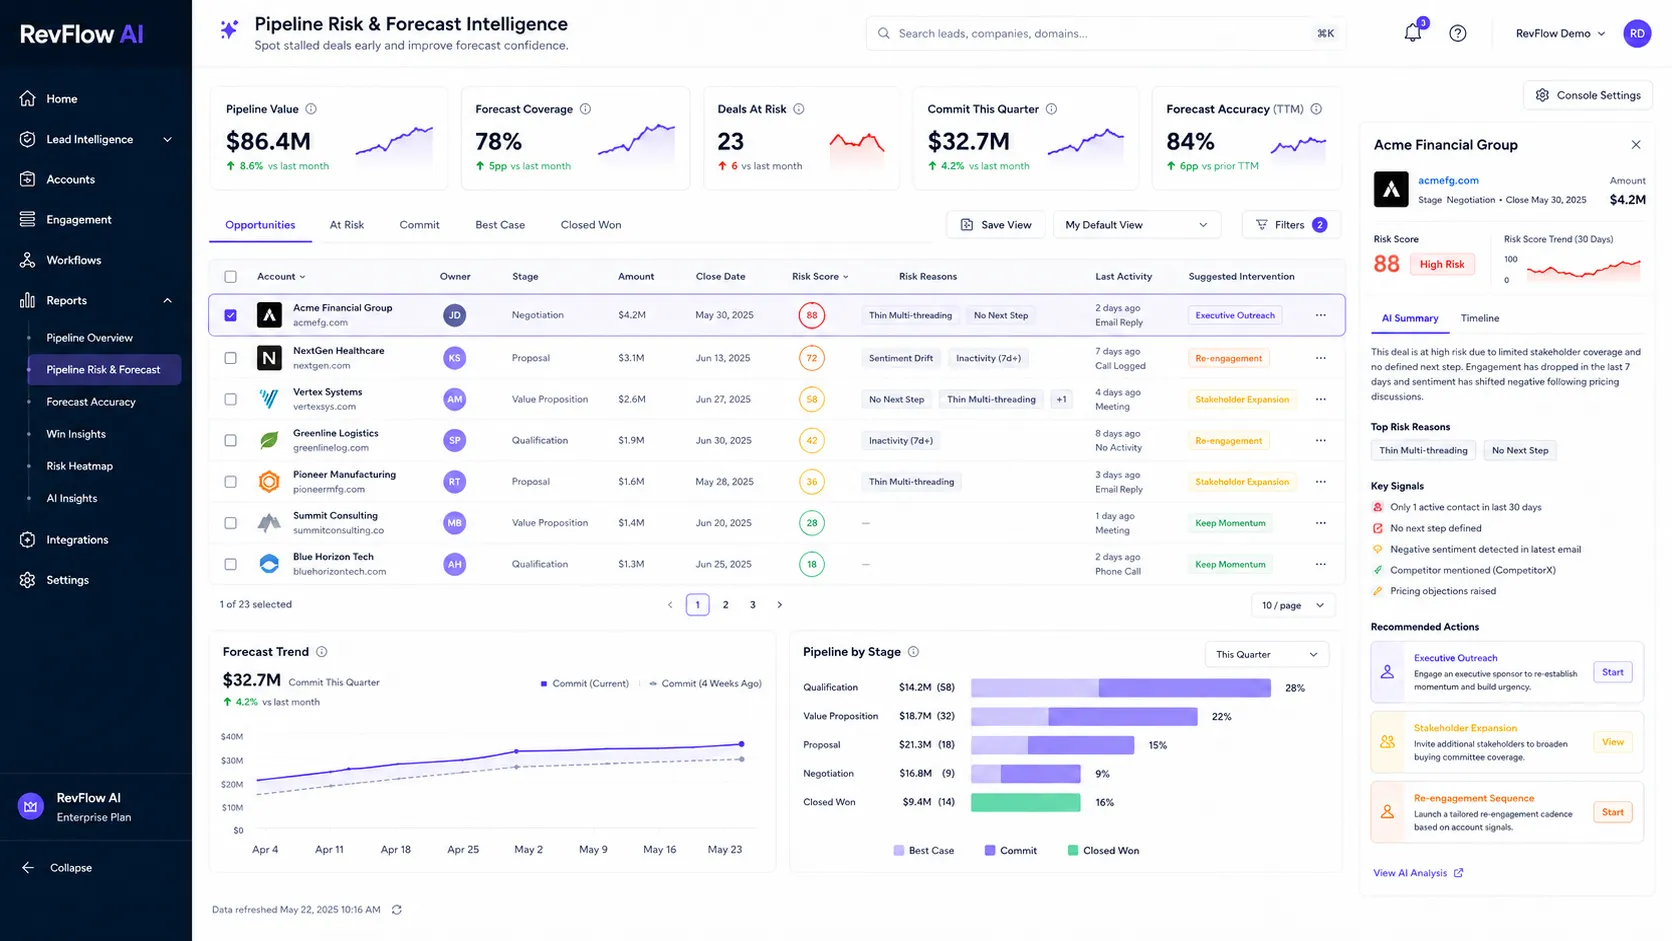The width and height of the screenshot is (1672, 941).
Task: Sort by Risk Score column header
Action: [820, 277]
